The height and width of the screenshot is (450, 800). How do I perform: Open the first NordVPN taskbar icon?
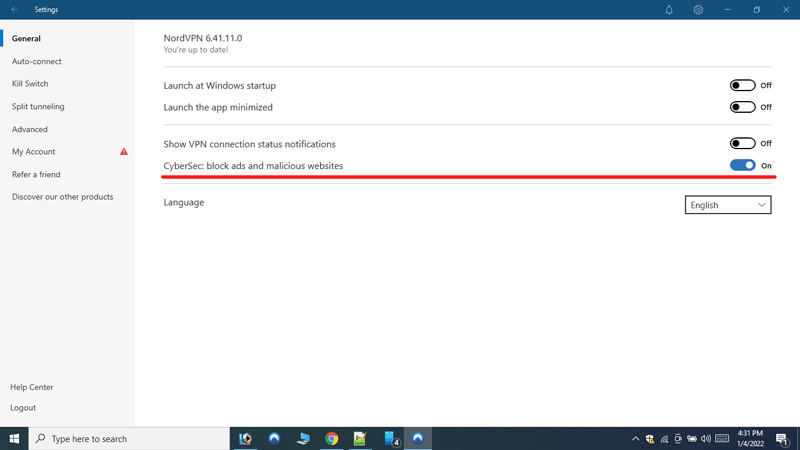coord(274,439)
